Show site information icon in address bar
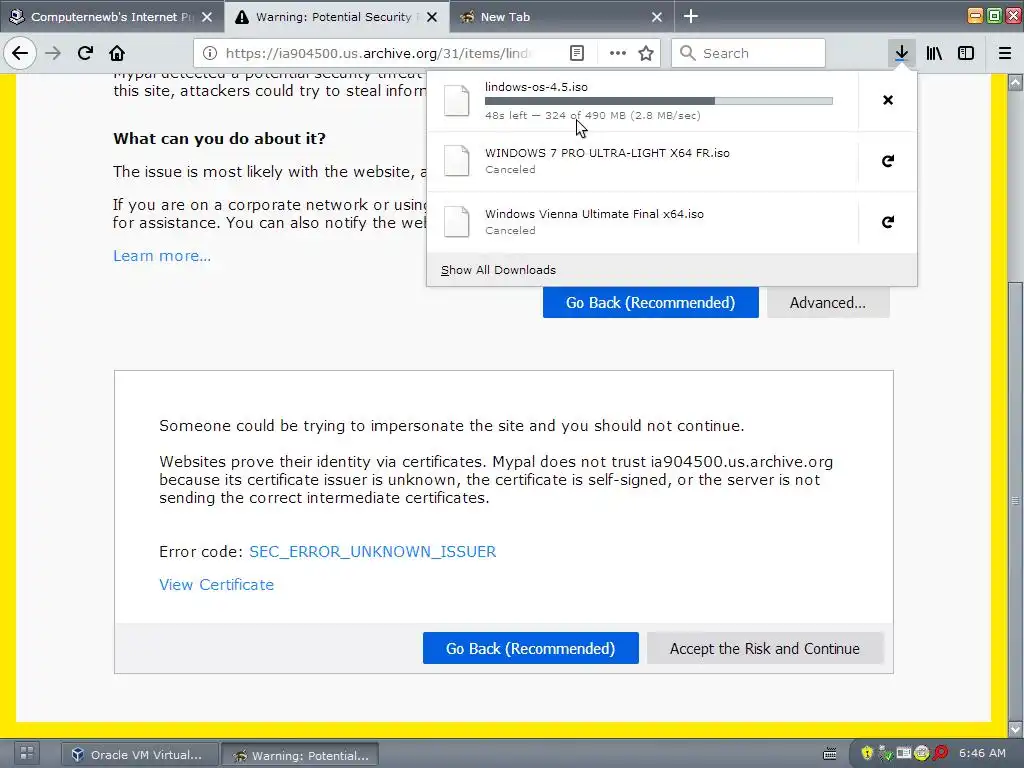 (210, 53)
